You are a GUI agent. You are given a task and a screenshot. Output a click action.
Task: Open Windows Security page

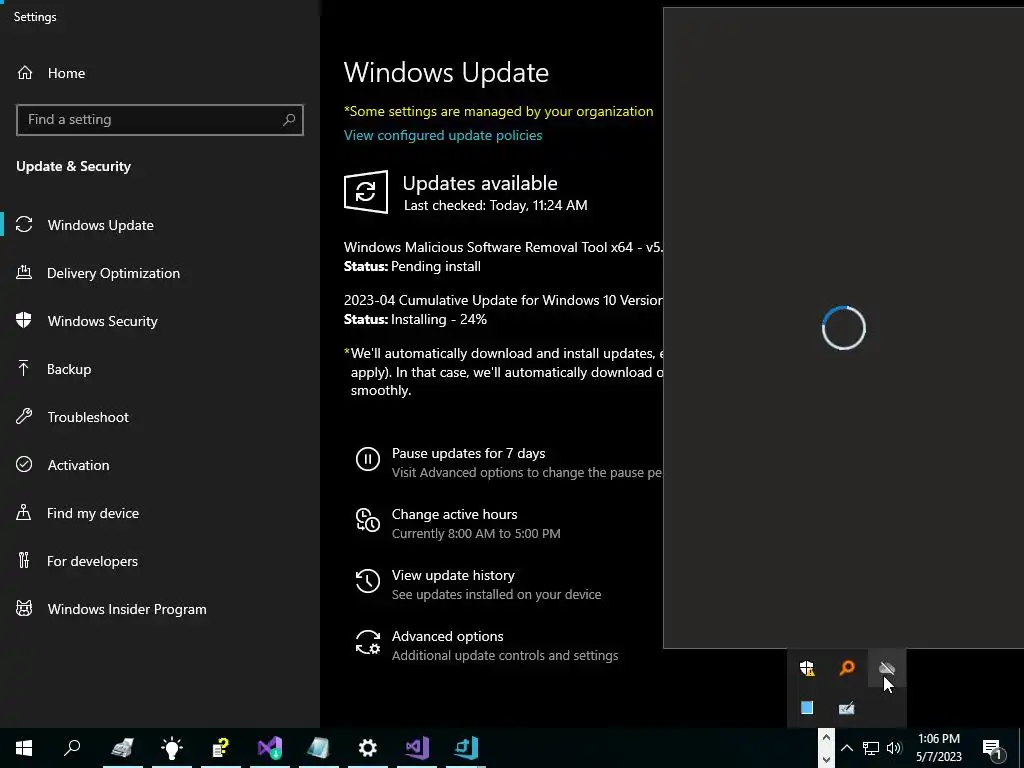point(103,321)
